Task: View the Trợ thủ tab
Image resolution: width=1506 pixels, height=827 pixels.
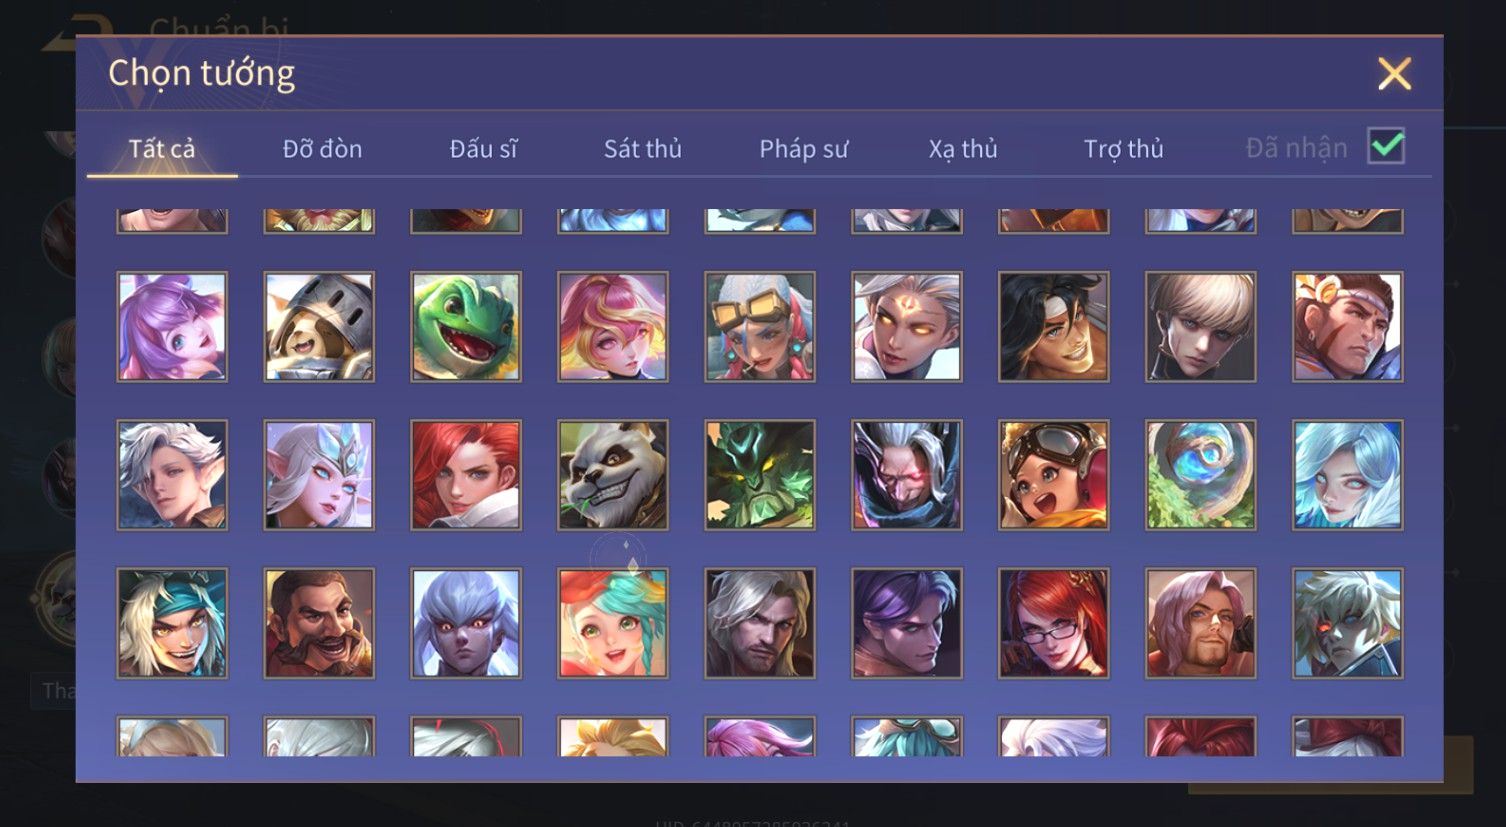Action: (1124, 149)
